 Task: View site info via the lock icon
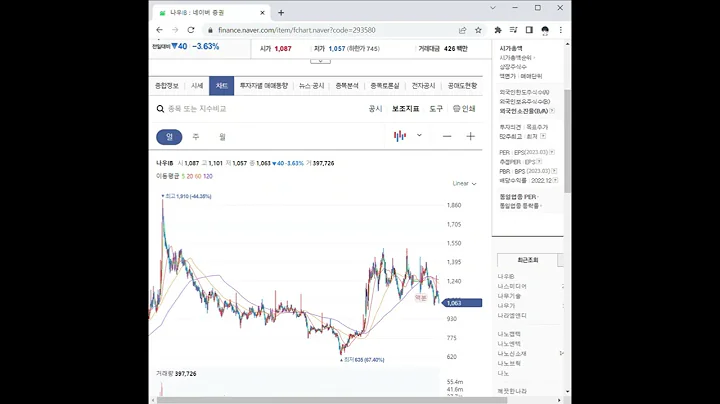click(210, 30)
